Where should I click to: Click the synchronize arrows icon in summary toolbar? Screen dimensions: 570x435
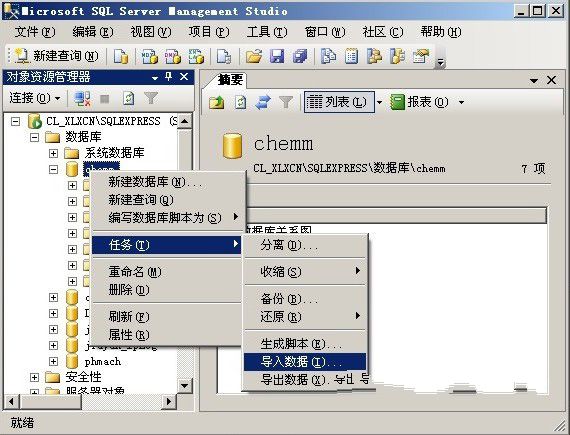[263, 102]
